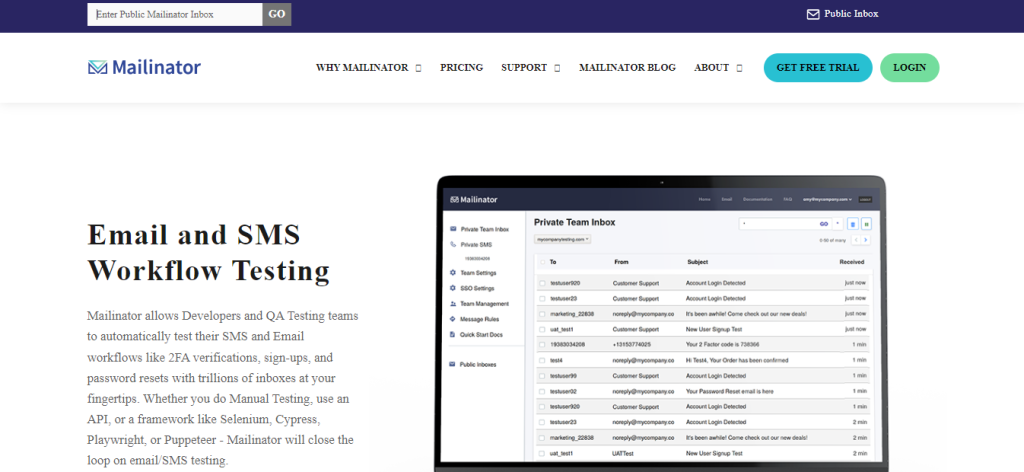Viewport: 1024px width, 472px height.
Task: Click the previous page arrow in the preview inbox
Action: click(856, 240)
